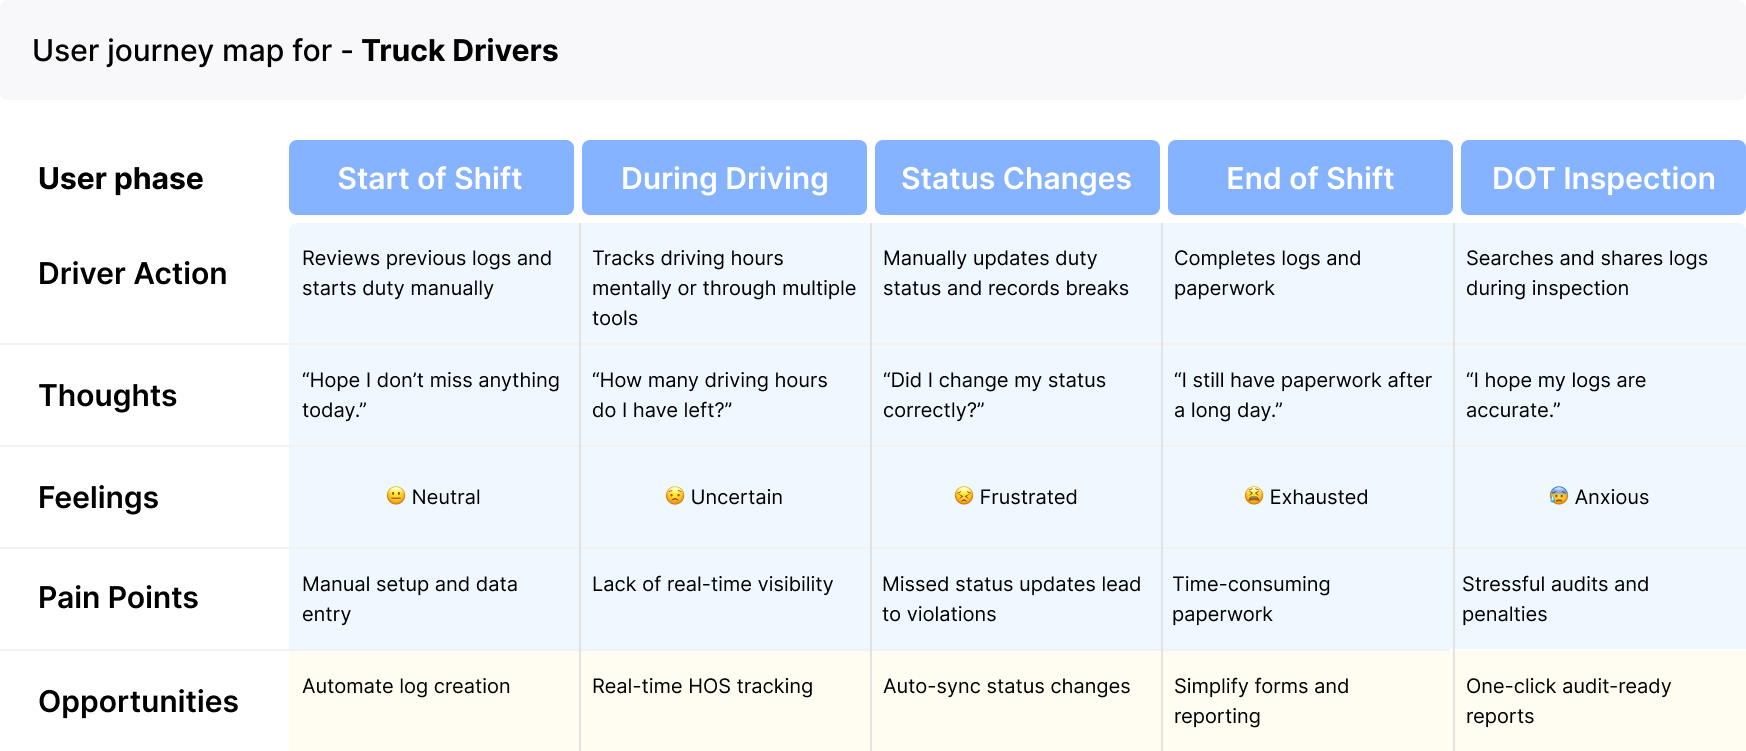1746x751 pixels.
Task: Click the Thoughts row label
Action: click(108, 395)
